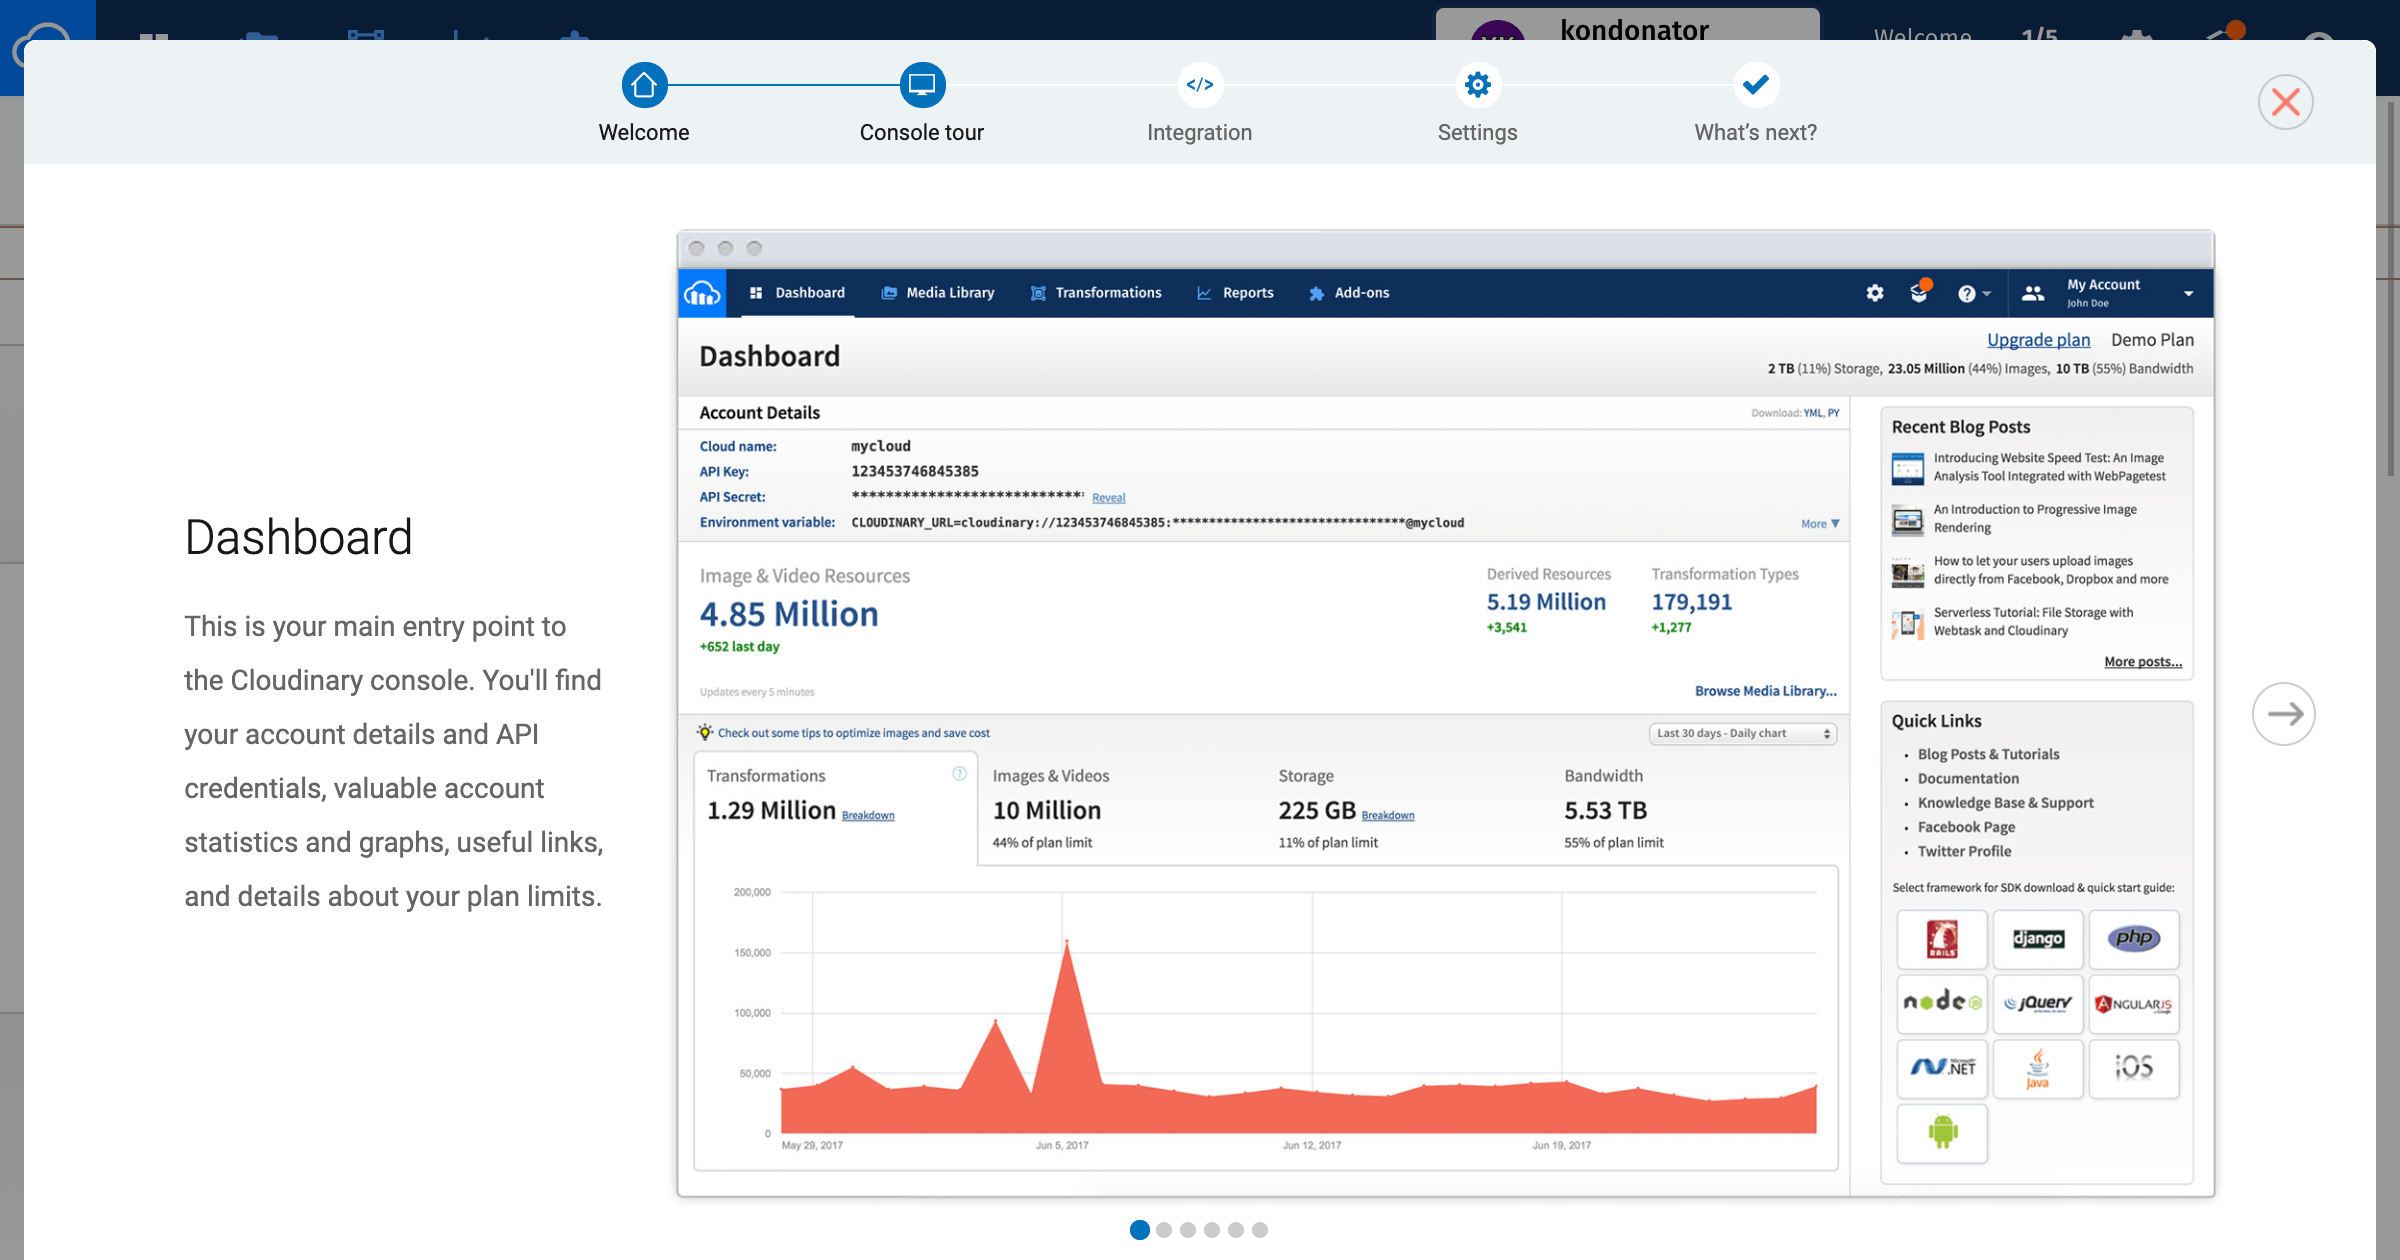Click the Integration step label

coord(1199,133)
